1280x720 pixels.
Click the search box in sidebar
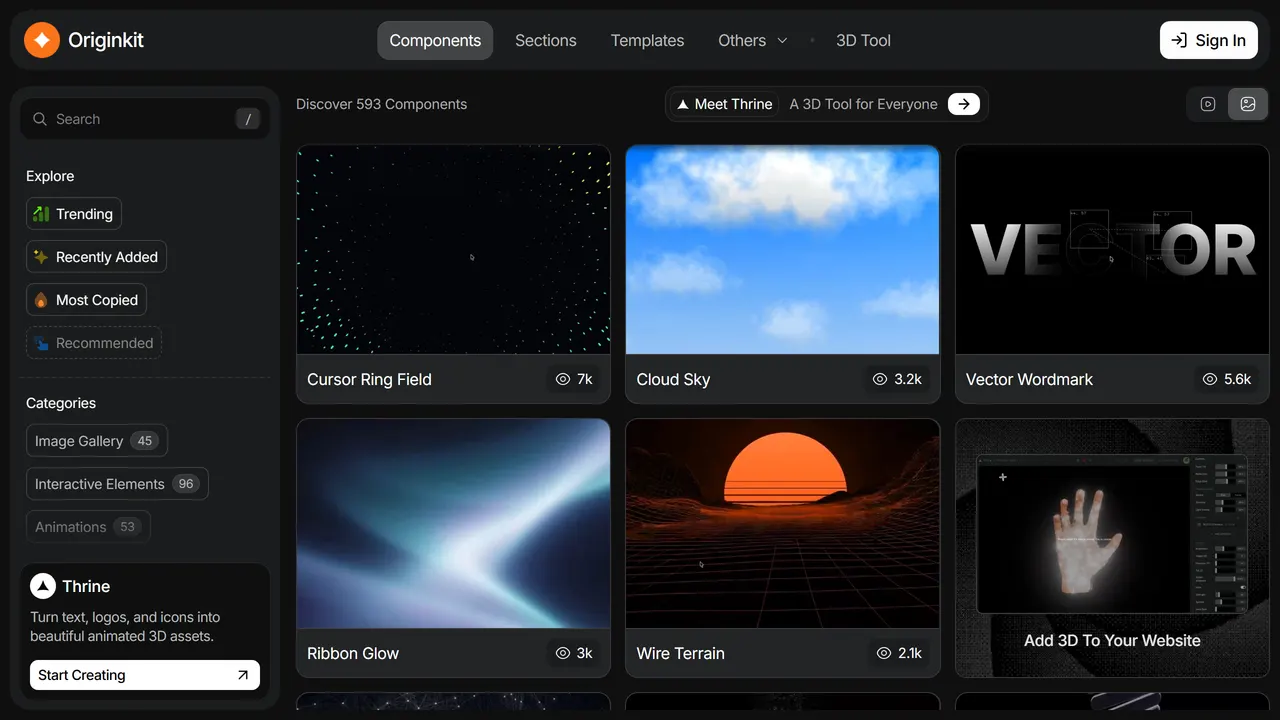coord(145,119)
